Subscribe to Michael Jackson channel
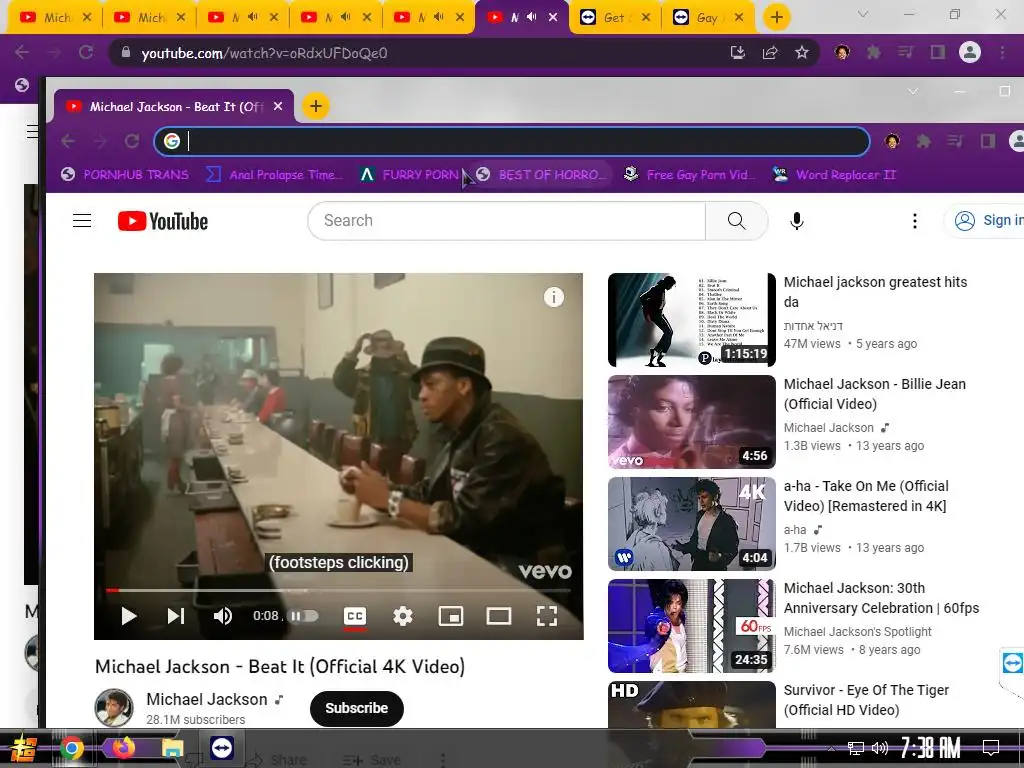The width and height of the screenshot is (1024, 768). 357,708
